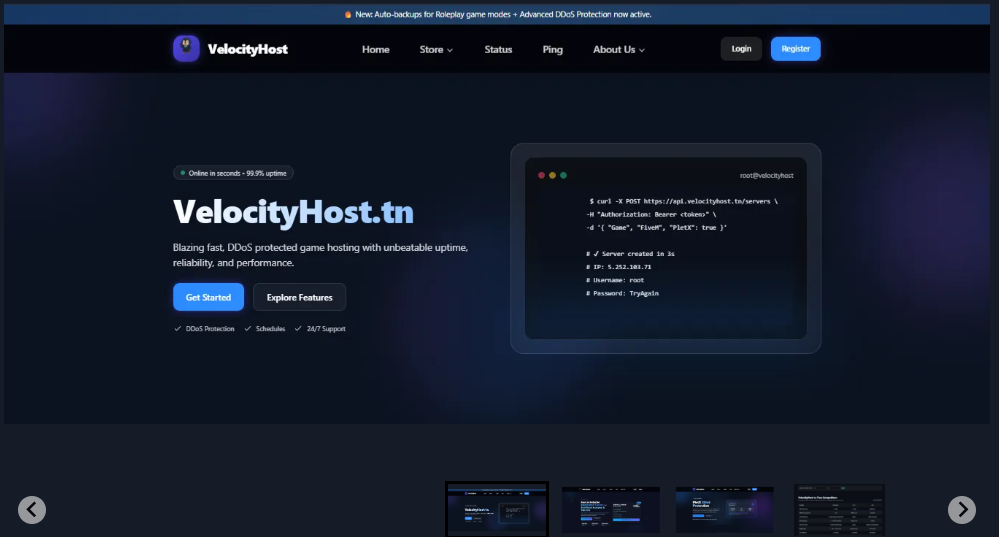This screenshot has height=537, width=999.
Task: Click the blue Register button
Action: (796, 48)
